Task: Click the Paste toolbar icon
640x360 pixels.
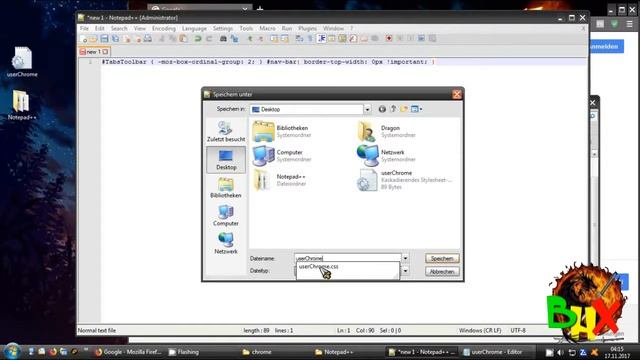Action: point(183,39)
